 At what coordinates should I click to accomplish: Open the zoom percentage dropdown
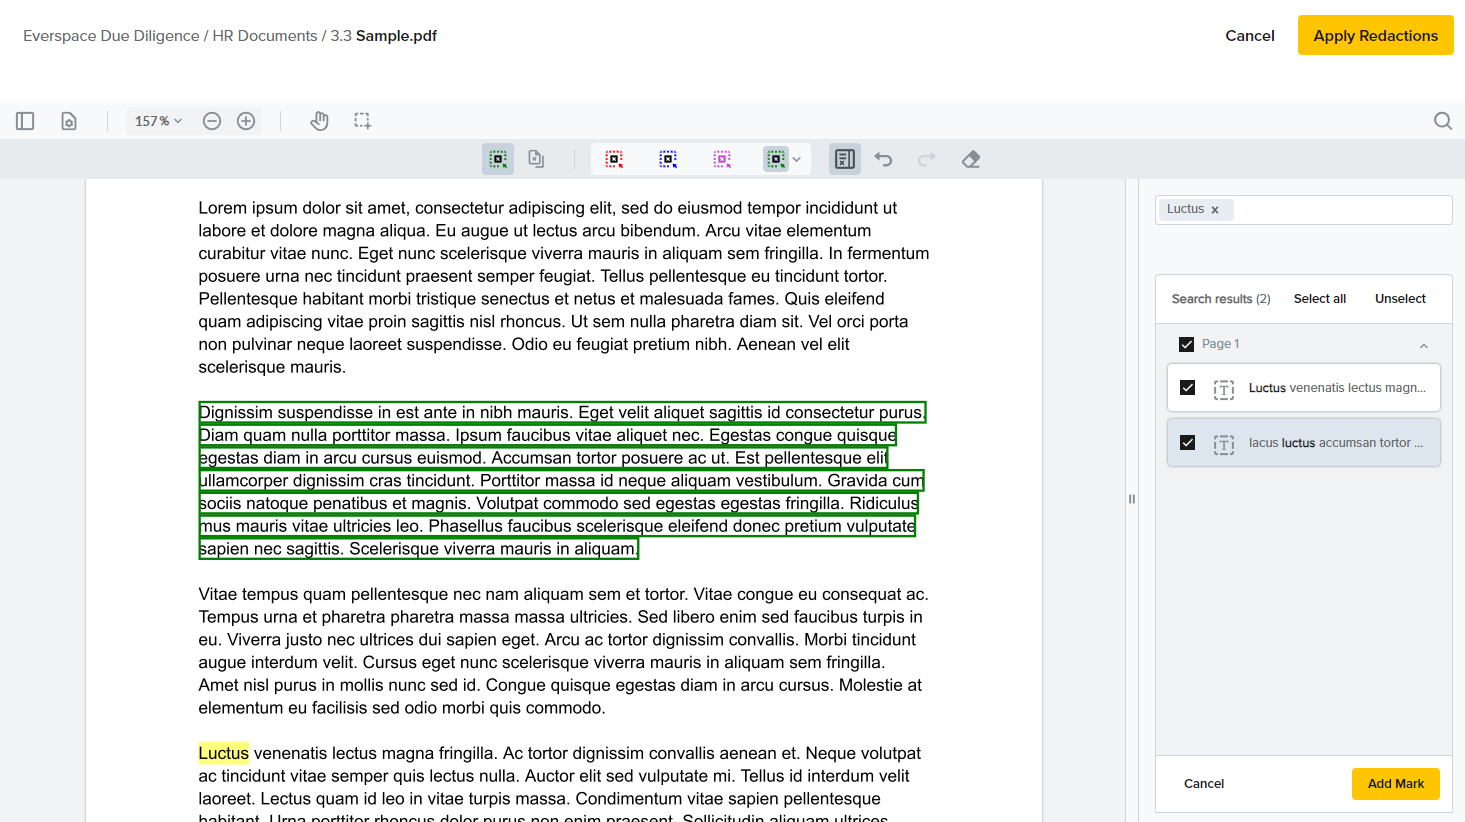[x=157, y=120]
